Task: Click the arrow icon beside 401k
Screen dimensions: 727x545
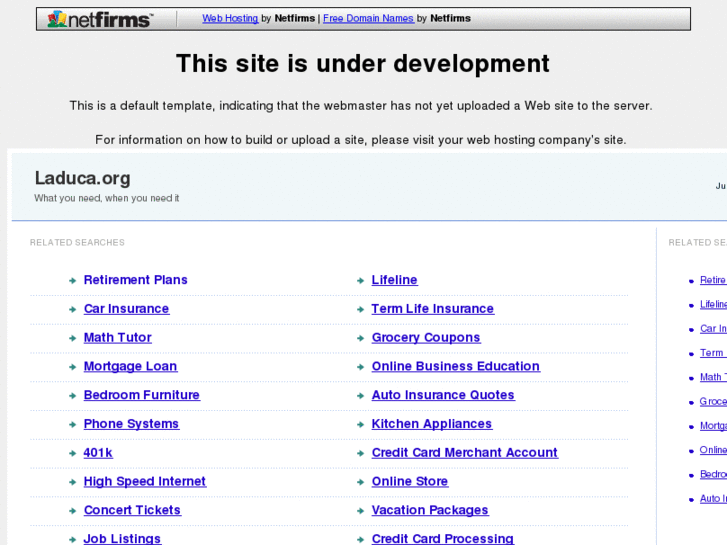Action: pos(72,453)
